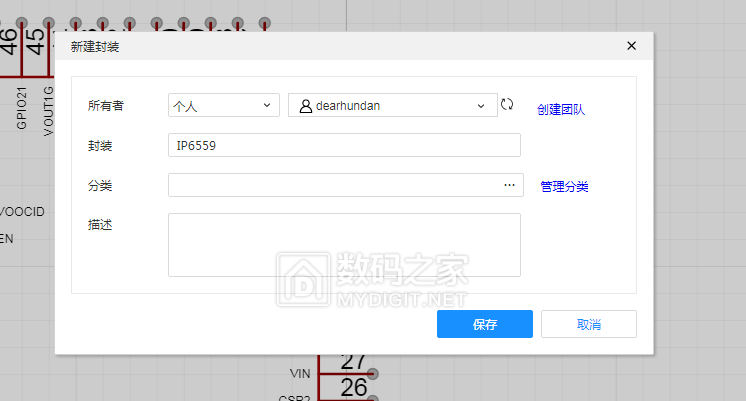Open category picker ellipsis button

(x=509, y=185)
